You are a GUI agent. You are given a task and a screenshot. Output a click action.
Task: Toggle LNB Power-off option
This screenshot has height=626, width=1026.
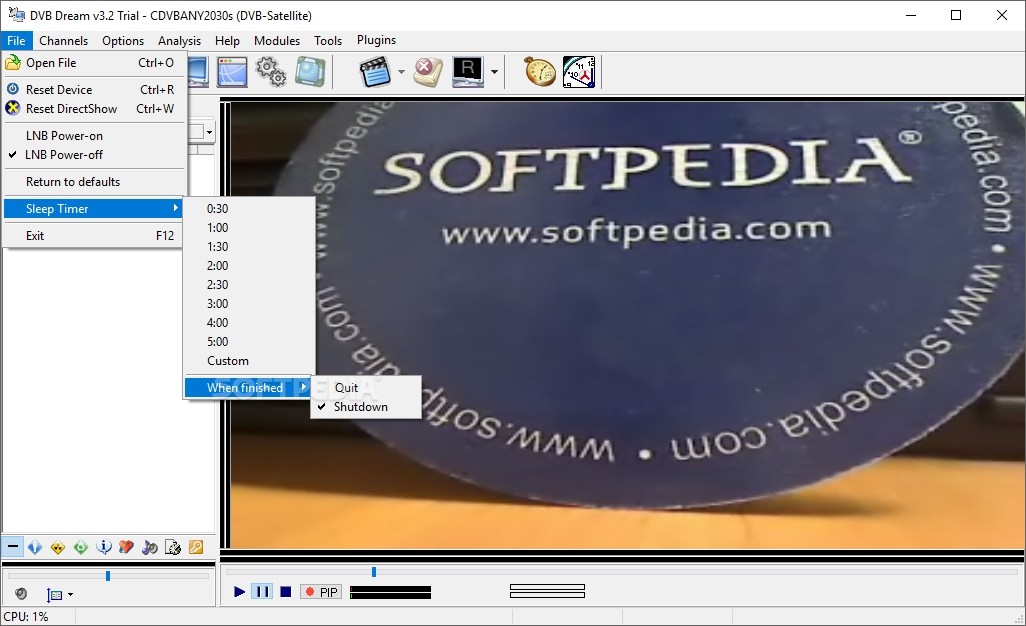point(95,155)
